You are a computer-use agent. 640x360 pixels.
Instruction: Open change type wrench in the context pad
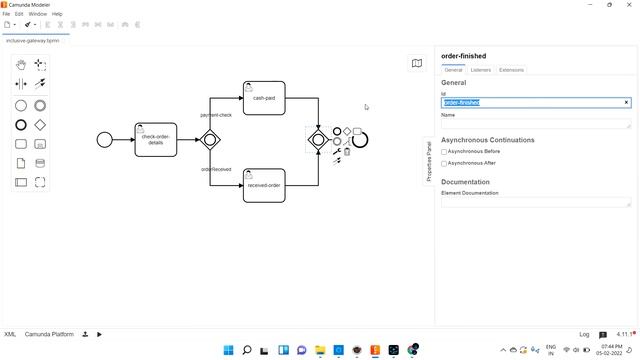click(x=337, y=151)
